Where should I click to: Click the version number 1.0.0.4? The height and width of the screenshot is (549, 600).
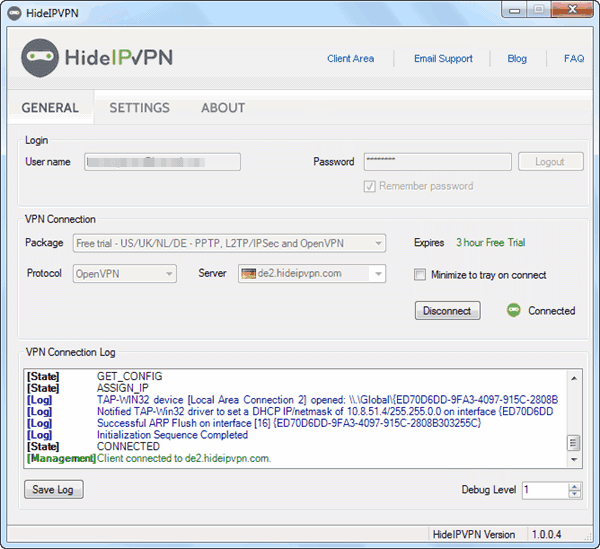pos(546,534)
